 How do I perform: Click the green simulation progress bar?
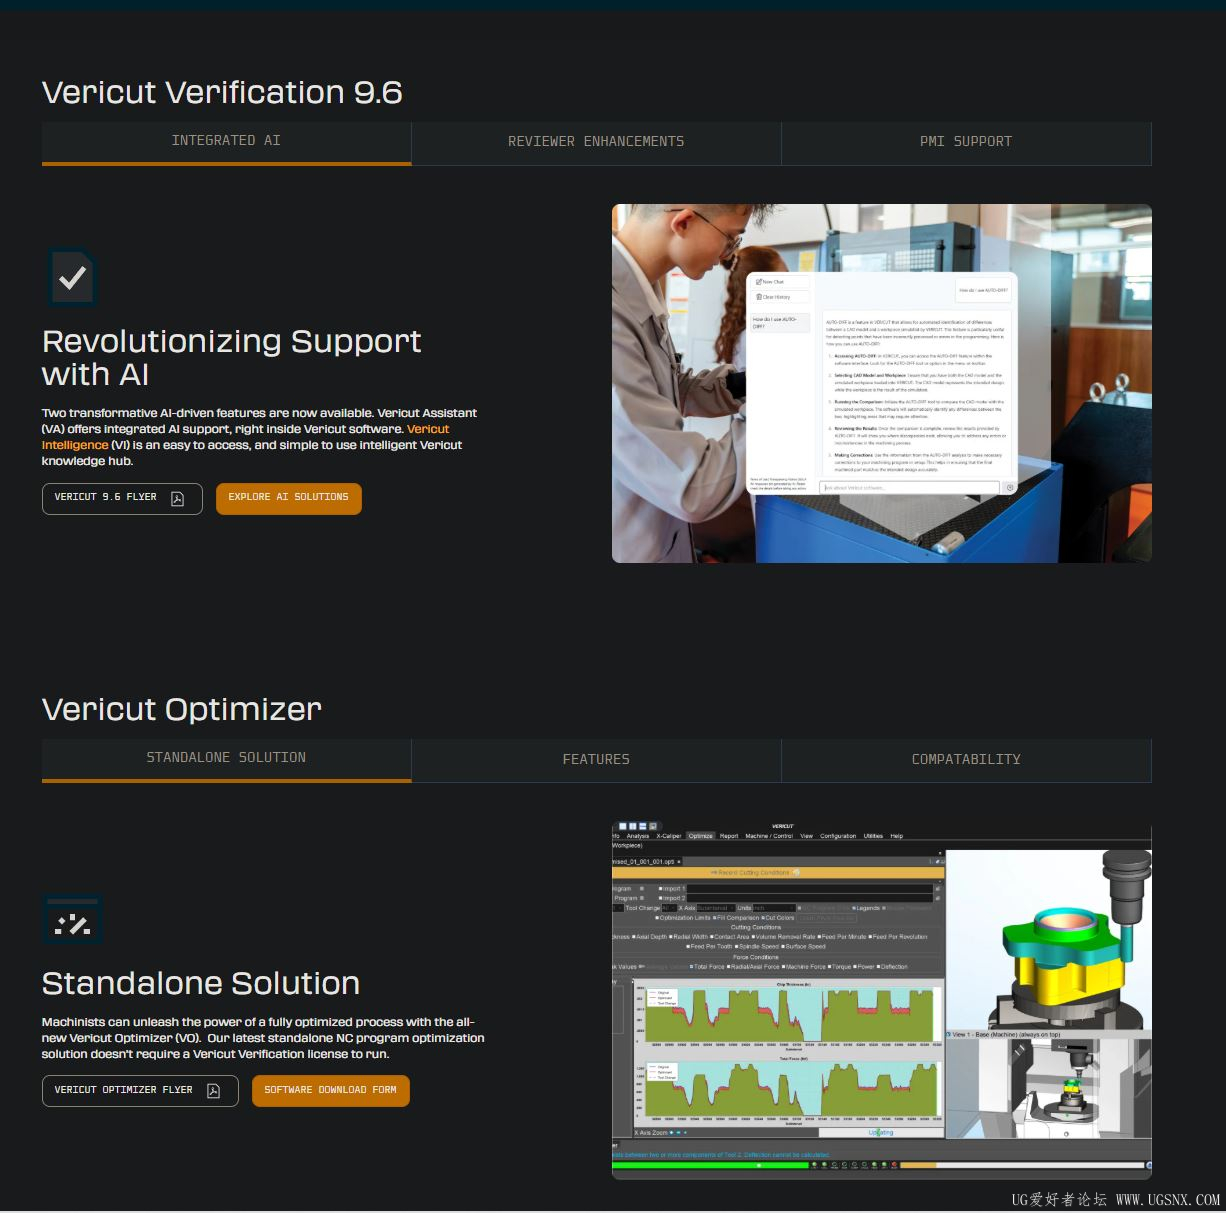(x=710, y=1165)
